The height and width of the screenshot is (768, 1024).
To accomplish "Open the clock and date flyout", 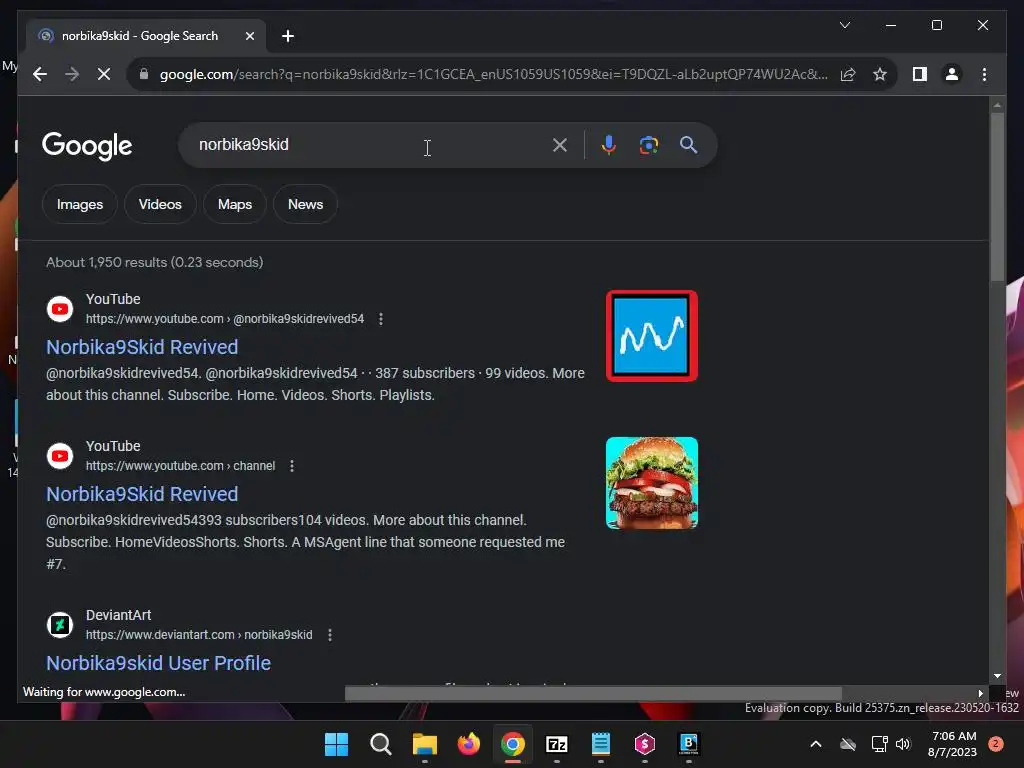I will point(952,744).
